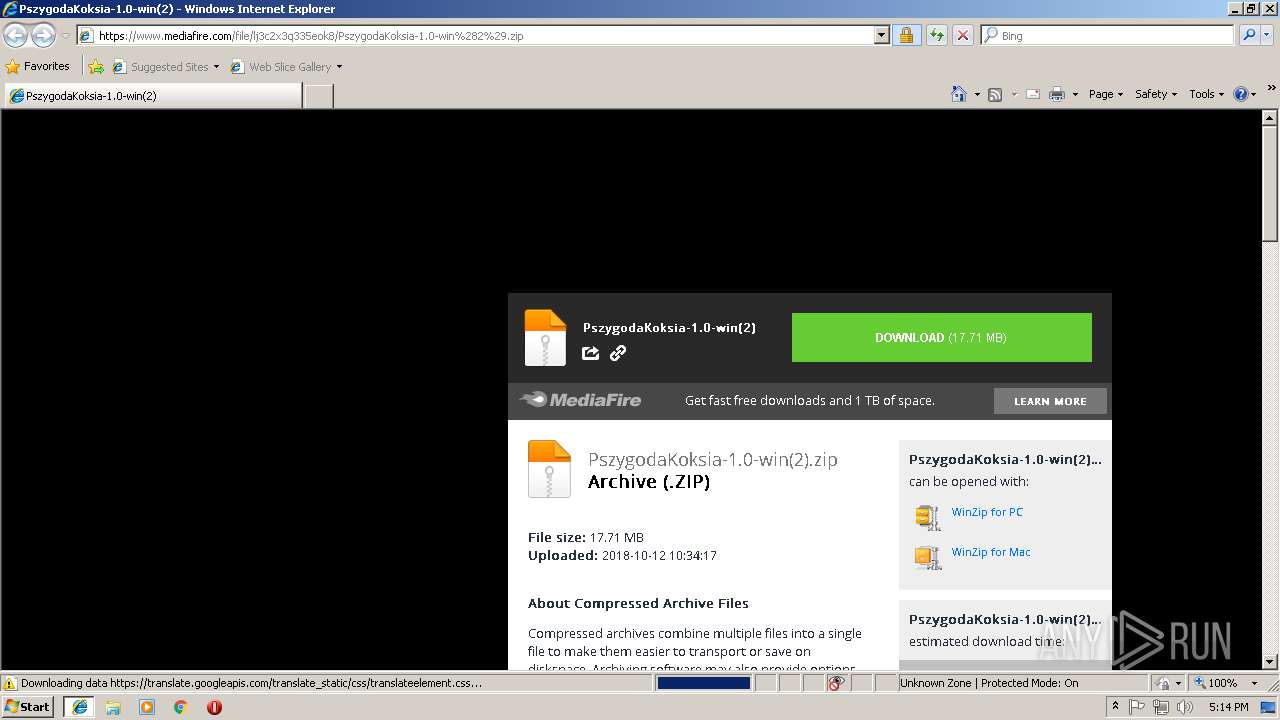Click the browser Forward arrow button
This screenshot has height=720, width=1280.
[x=43, y=35]
